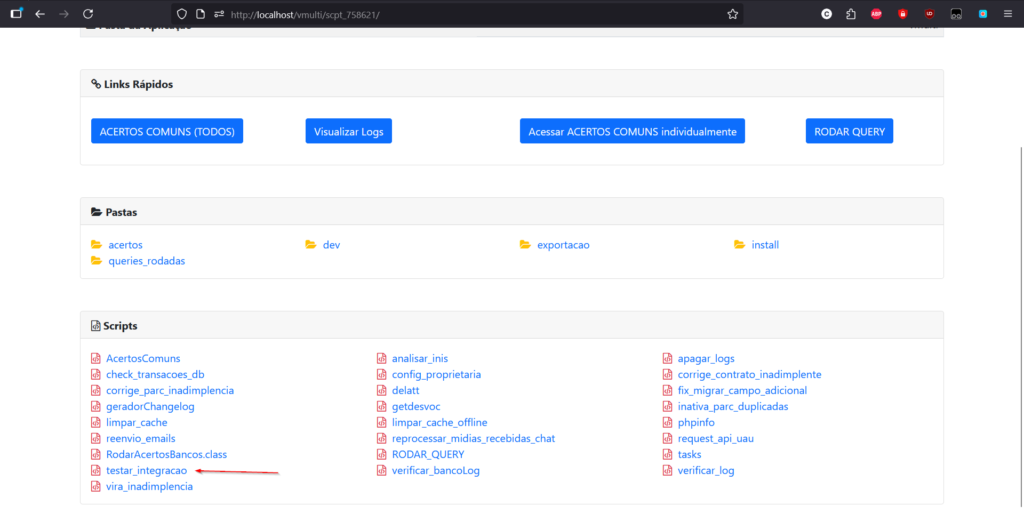Open the verificar_log script link
Viewport: 1024px width, 514px height.
click(706, 470)
